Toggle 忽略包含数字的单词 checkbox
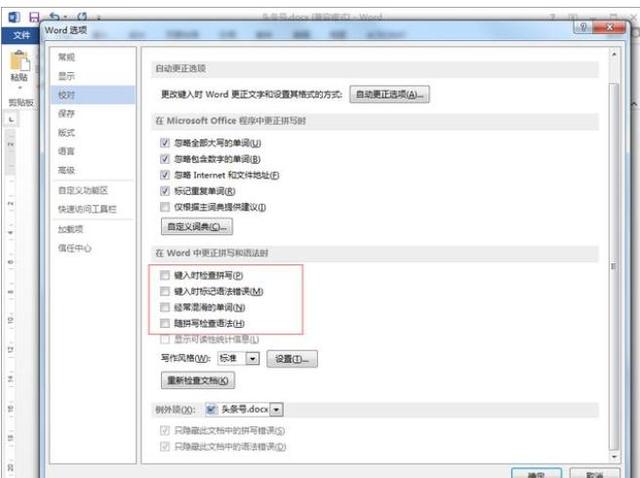This screenshot has width=640, height=478. [x=164, y=159]
